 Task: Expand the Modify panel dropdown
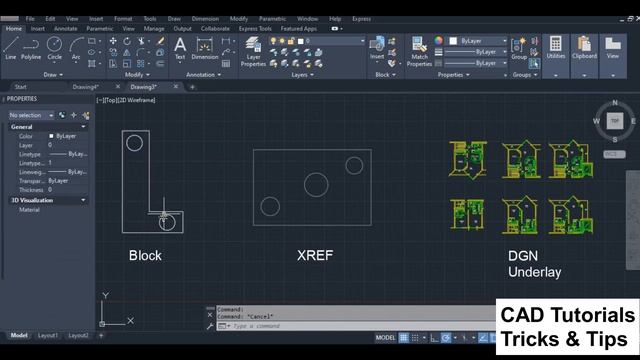click(137, 75)
